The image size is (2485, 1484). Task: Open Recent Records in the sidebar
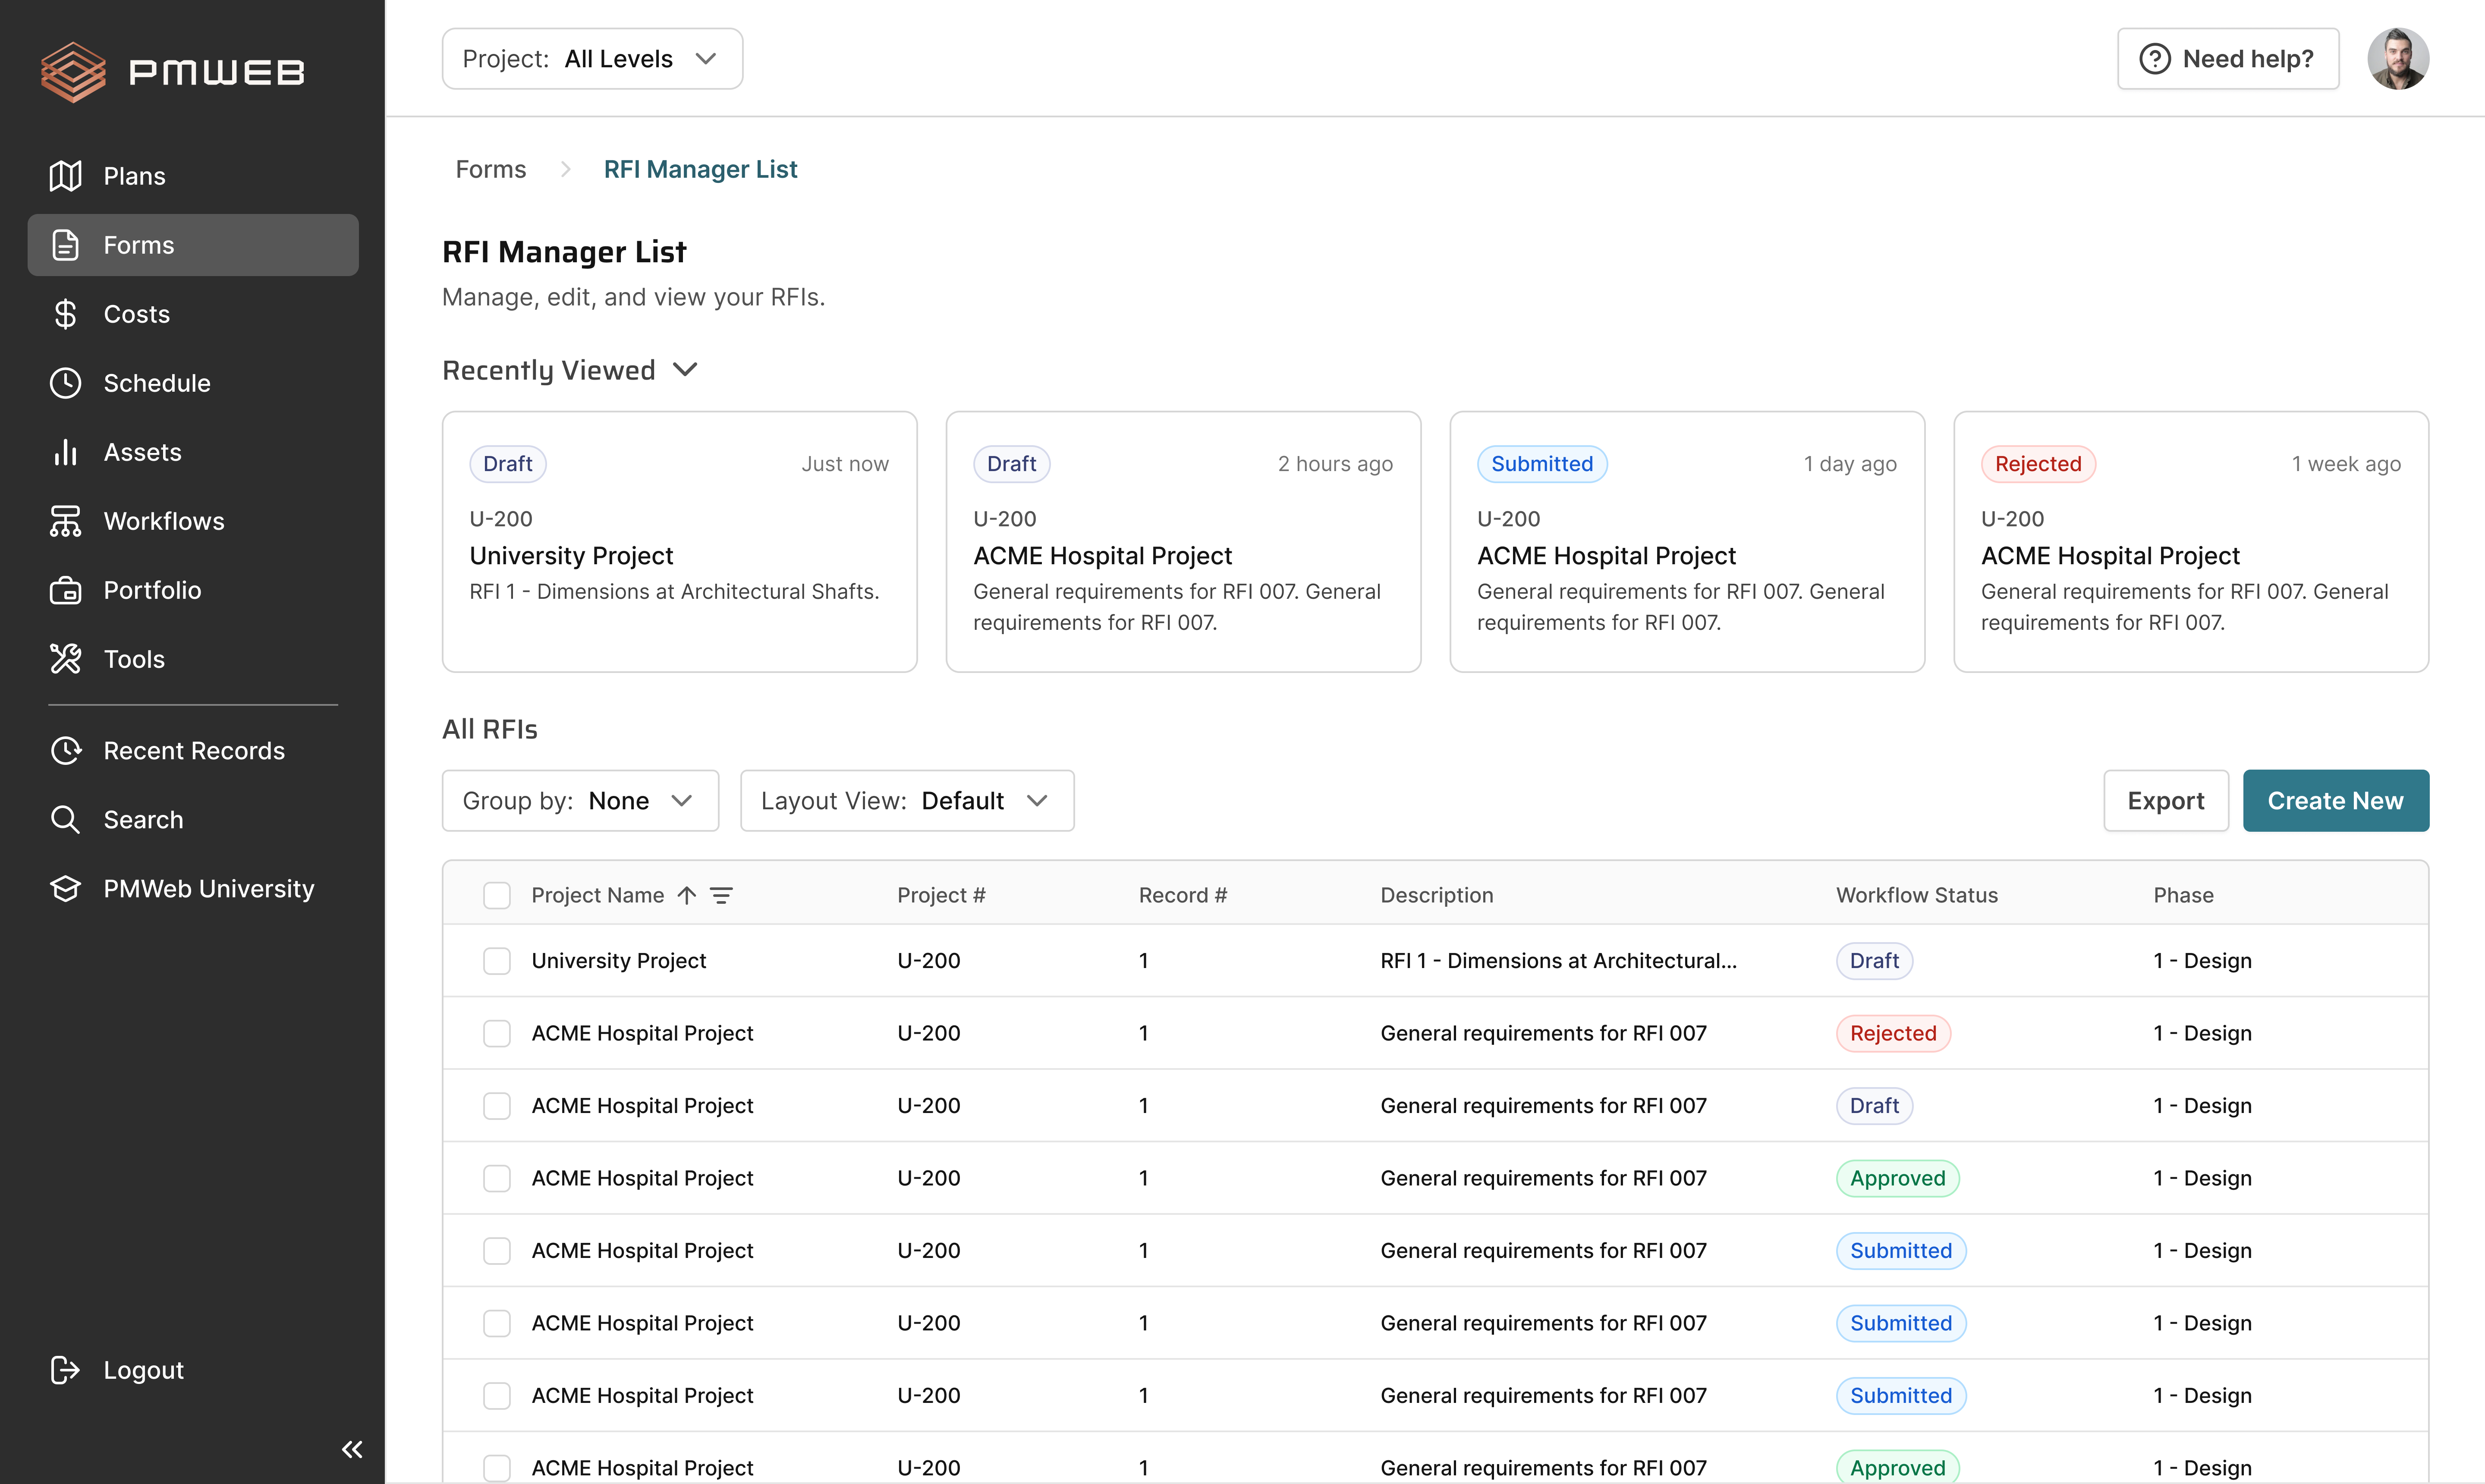pos(193,751)
